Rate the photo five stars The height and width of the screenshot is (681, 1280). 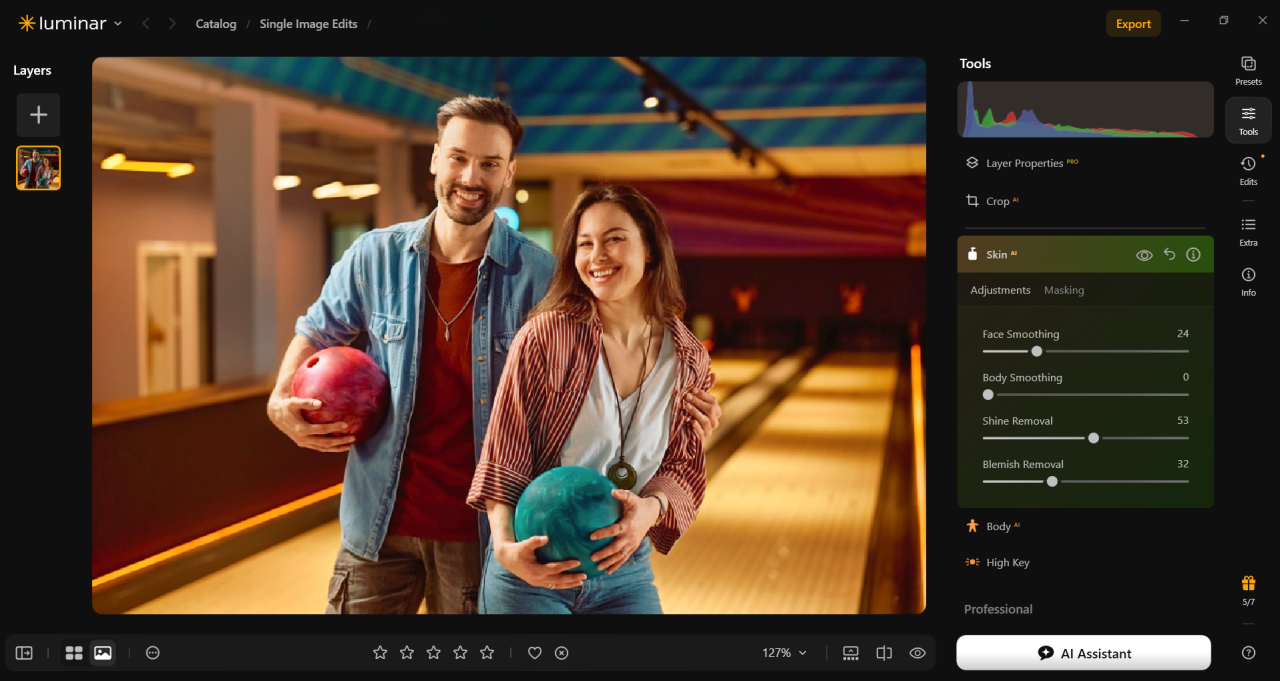click(x=487, y=653)
